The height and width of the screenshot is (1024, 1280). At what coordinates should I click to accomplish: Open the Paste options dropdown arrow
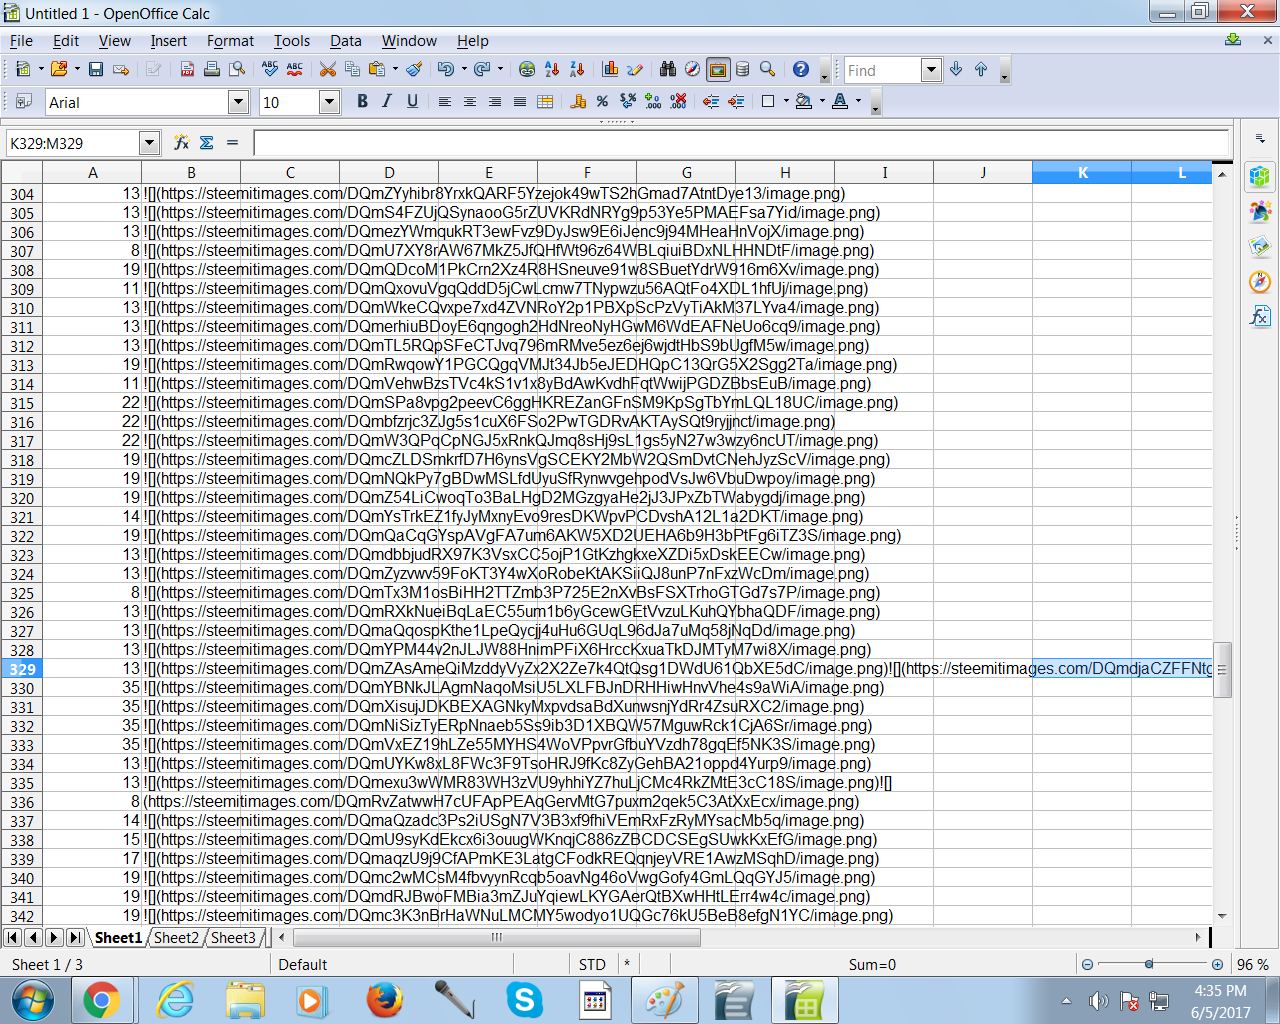(x=396, y=69)
